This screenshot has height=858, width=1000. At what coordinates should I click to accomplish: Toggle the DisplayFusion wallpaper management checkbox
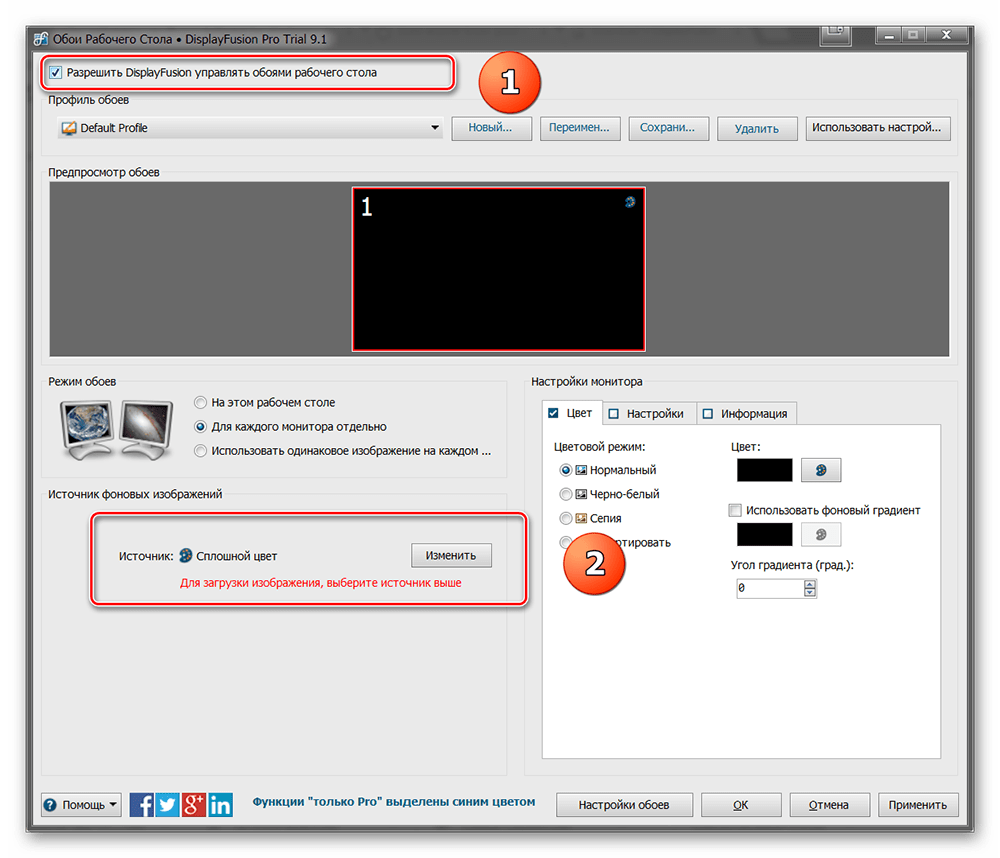[x=56, y=73]
